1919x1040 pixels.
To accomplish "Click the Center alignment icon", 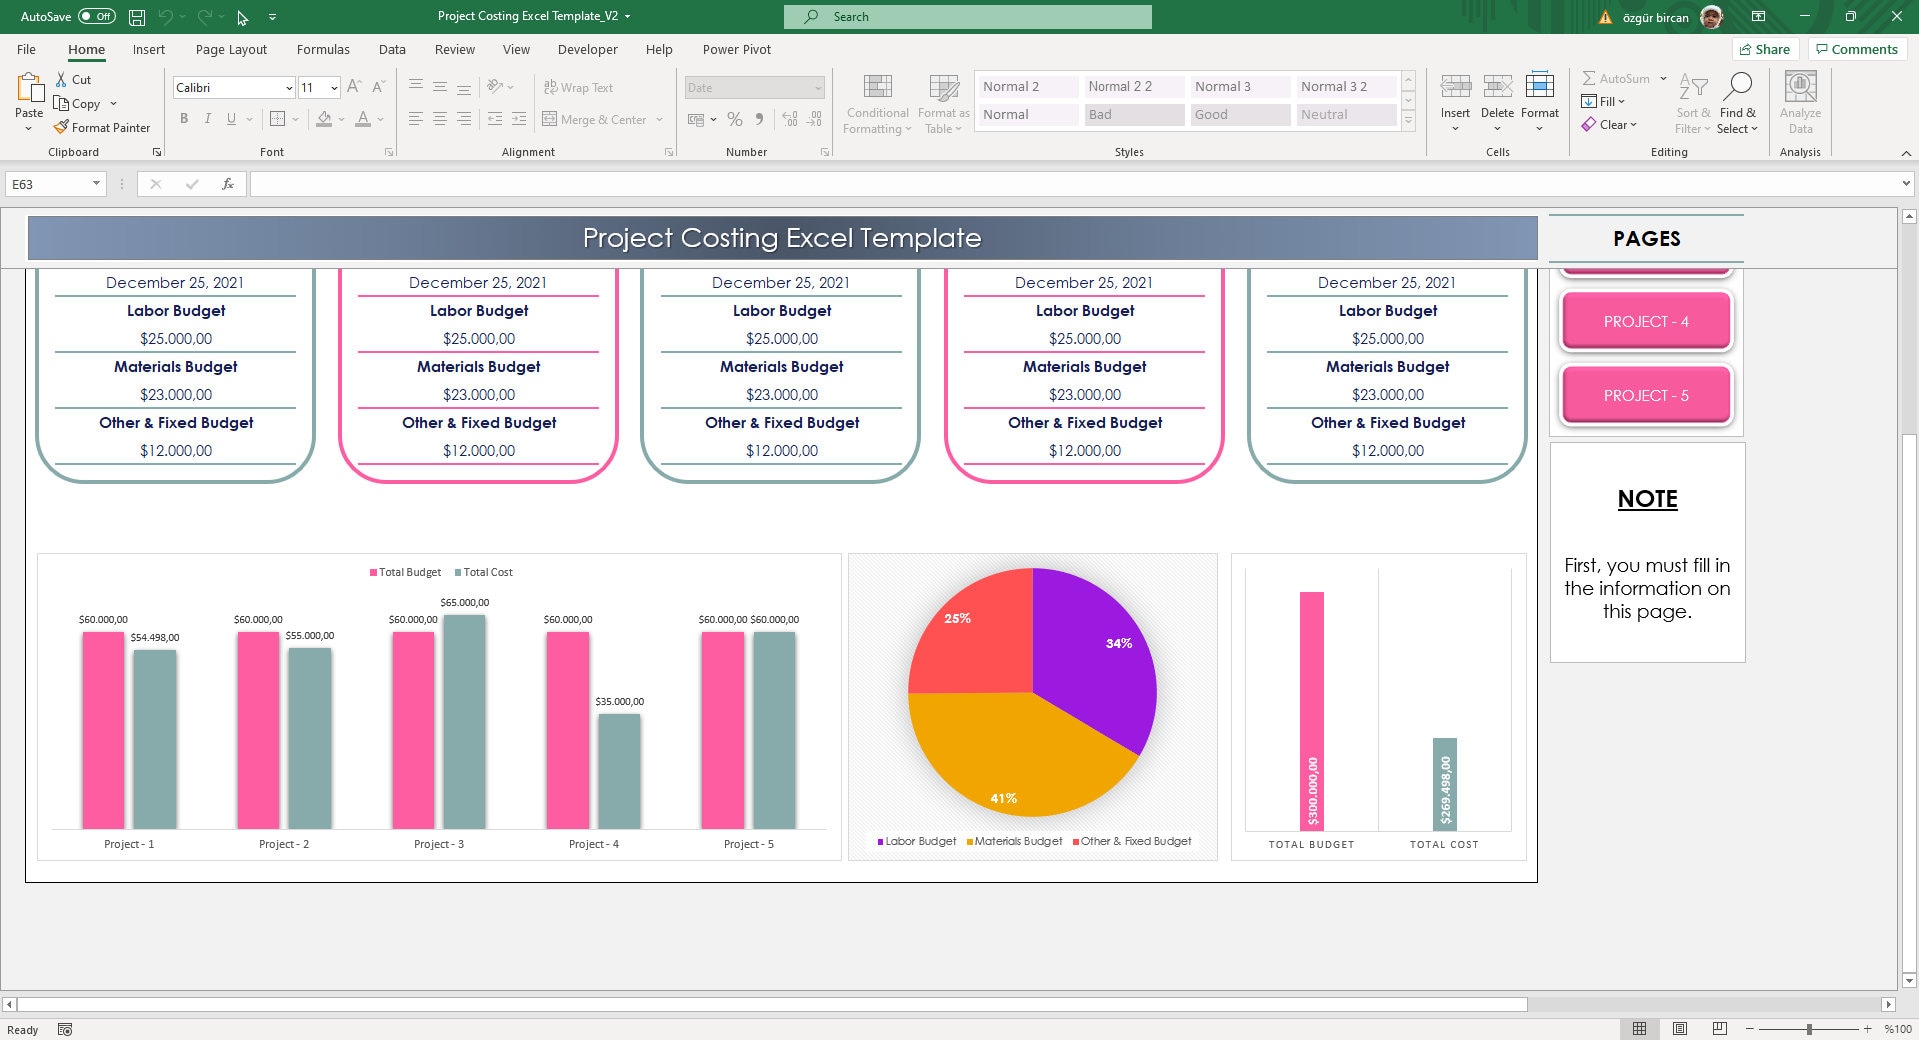I will [x=440, y=119].
